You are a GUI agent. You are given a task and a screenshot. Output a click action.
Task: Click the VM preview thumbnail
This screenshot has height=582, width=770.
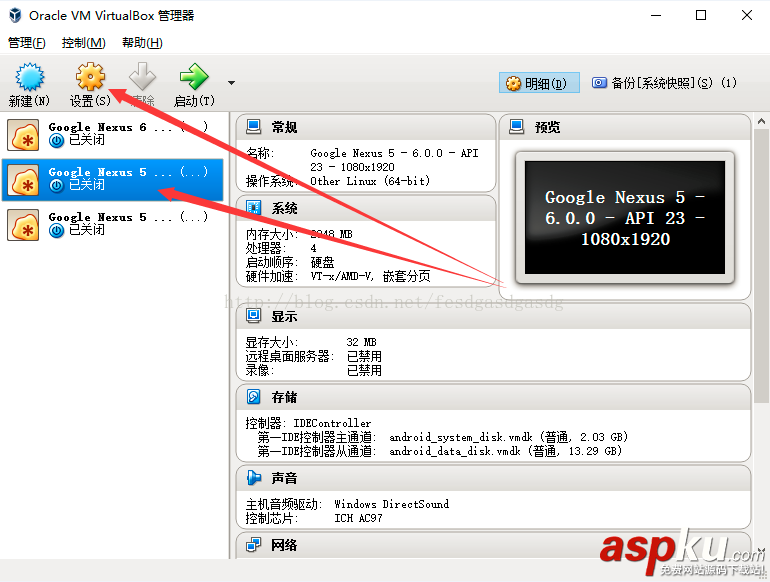[x=625, y=218]
